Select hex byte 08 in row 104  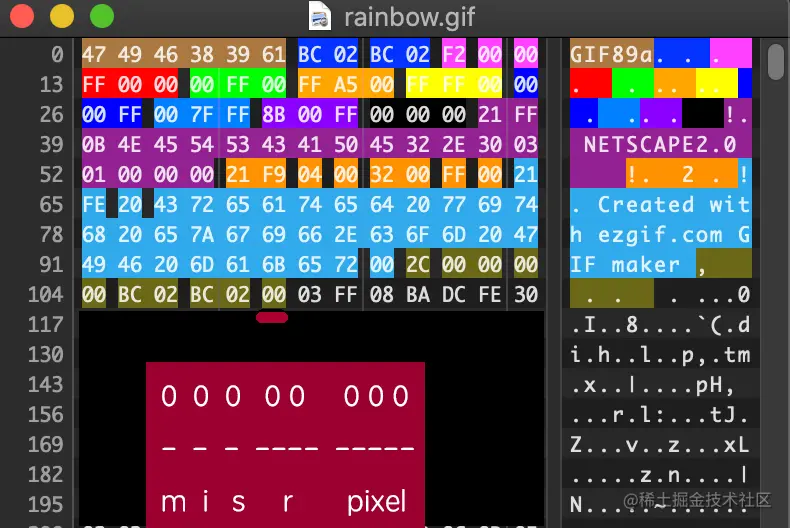click(381, 294)
